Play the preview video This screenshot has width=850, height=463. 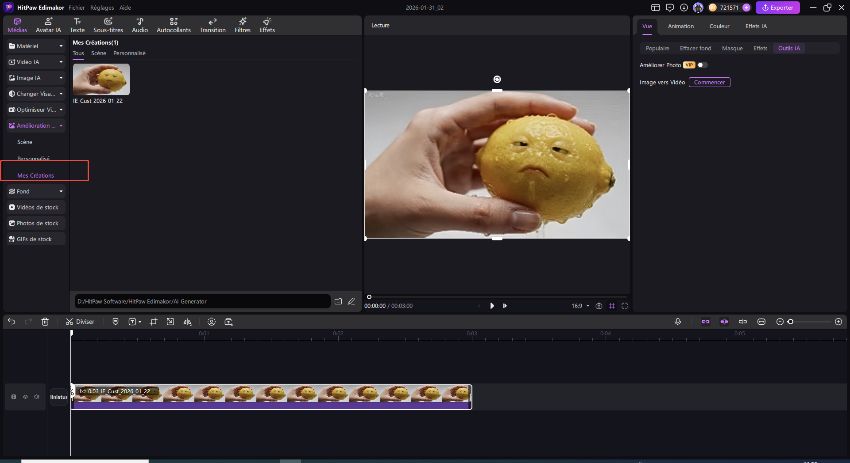[492, 306]
